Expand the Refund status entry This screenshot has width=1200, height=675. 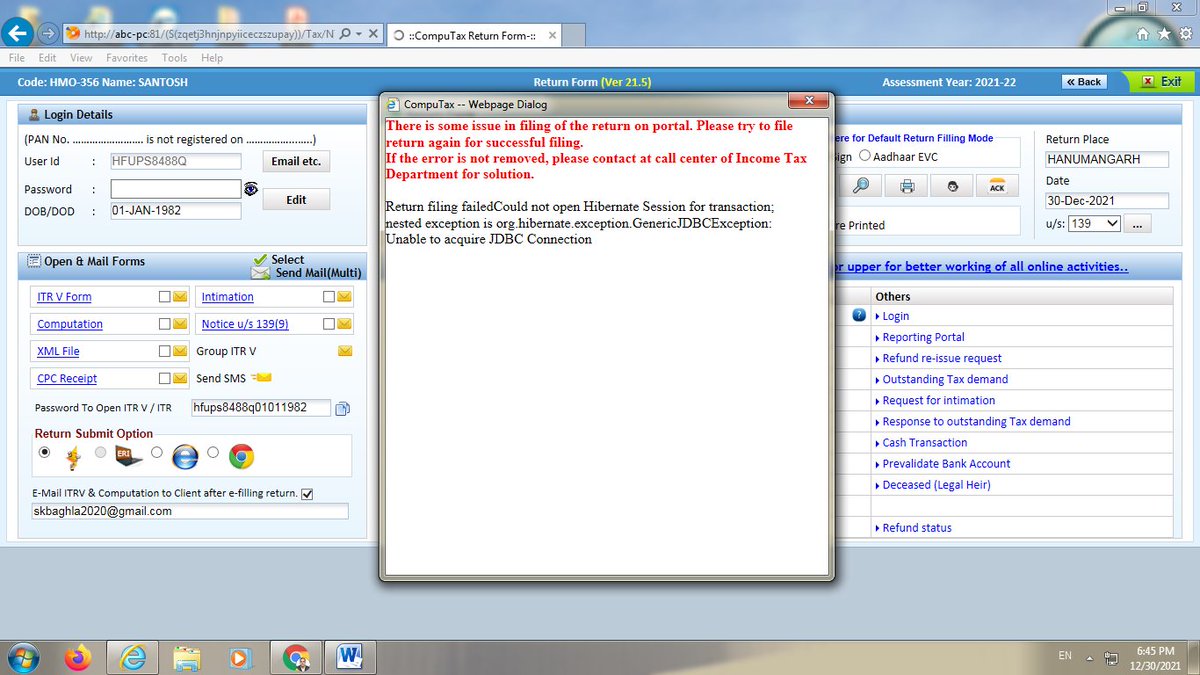[x=913, y=527]
